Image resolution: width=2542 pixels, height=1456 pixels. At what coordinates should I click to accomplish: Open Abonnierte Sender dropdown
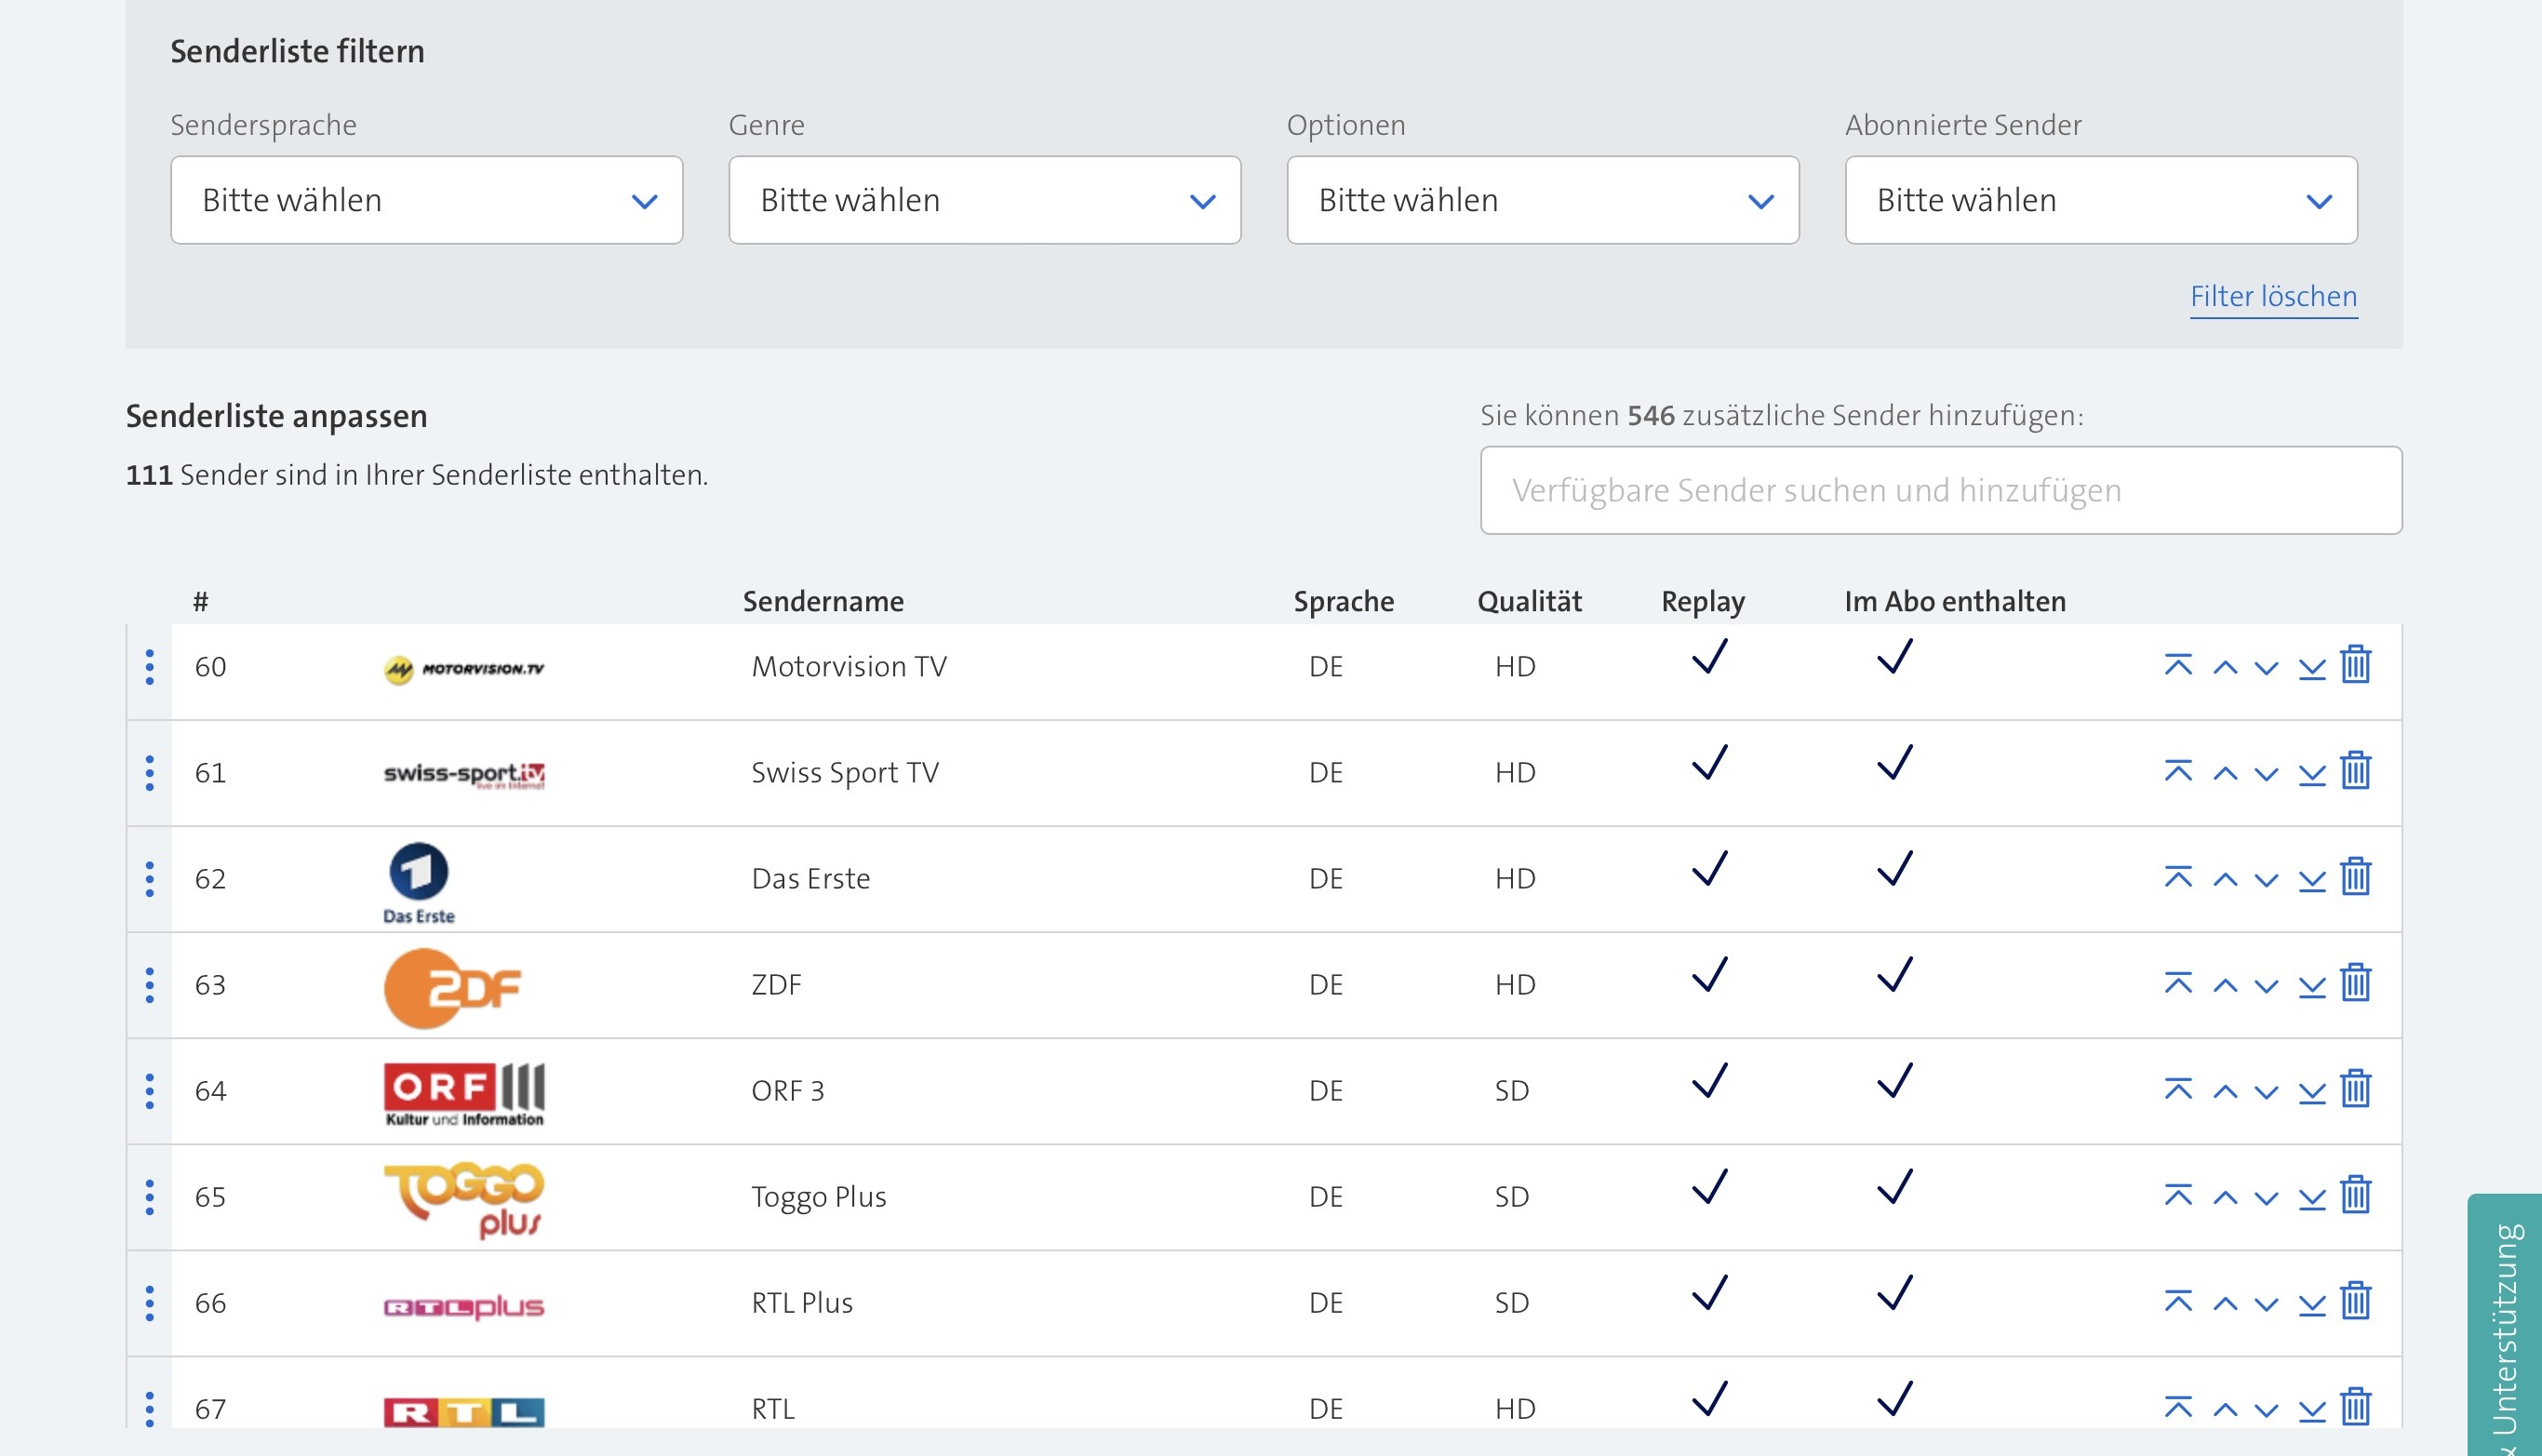[2100, 200]
